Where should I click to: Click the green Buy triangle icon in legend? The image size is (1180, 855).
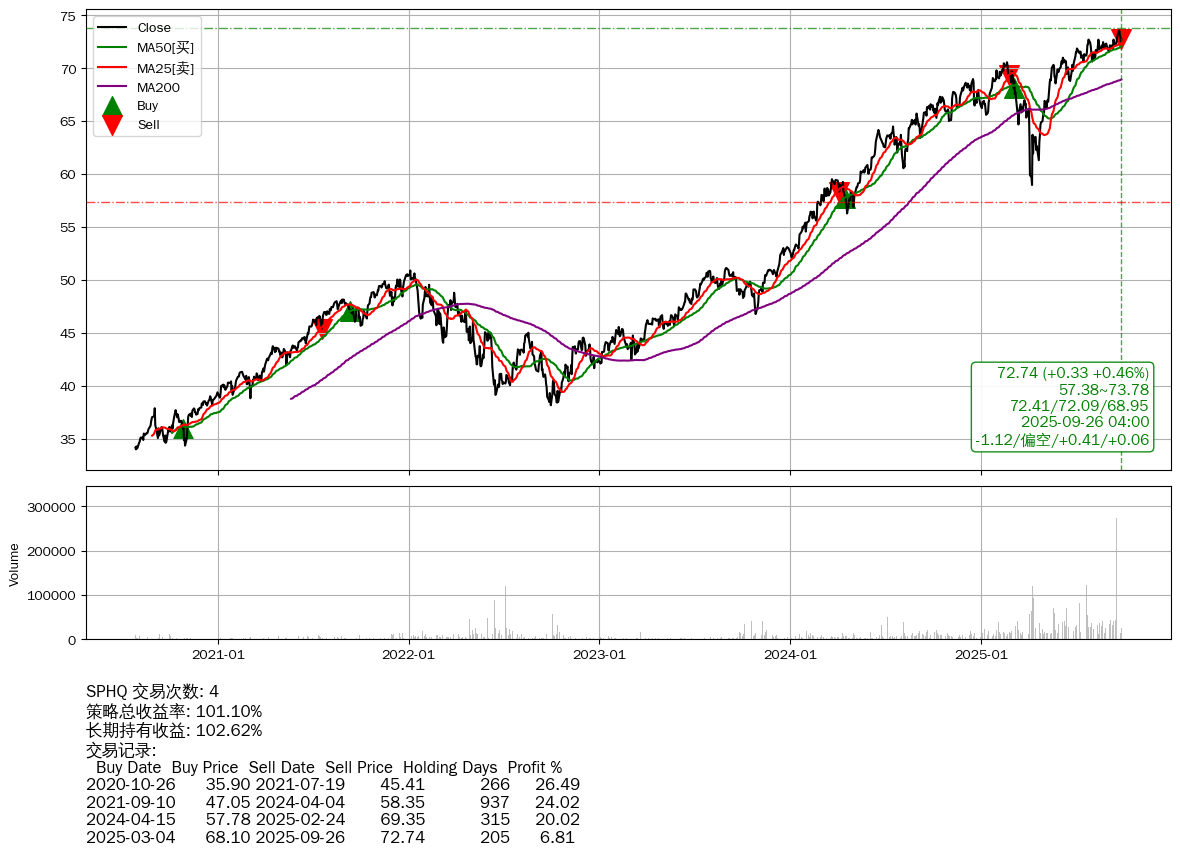point(113,106)
